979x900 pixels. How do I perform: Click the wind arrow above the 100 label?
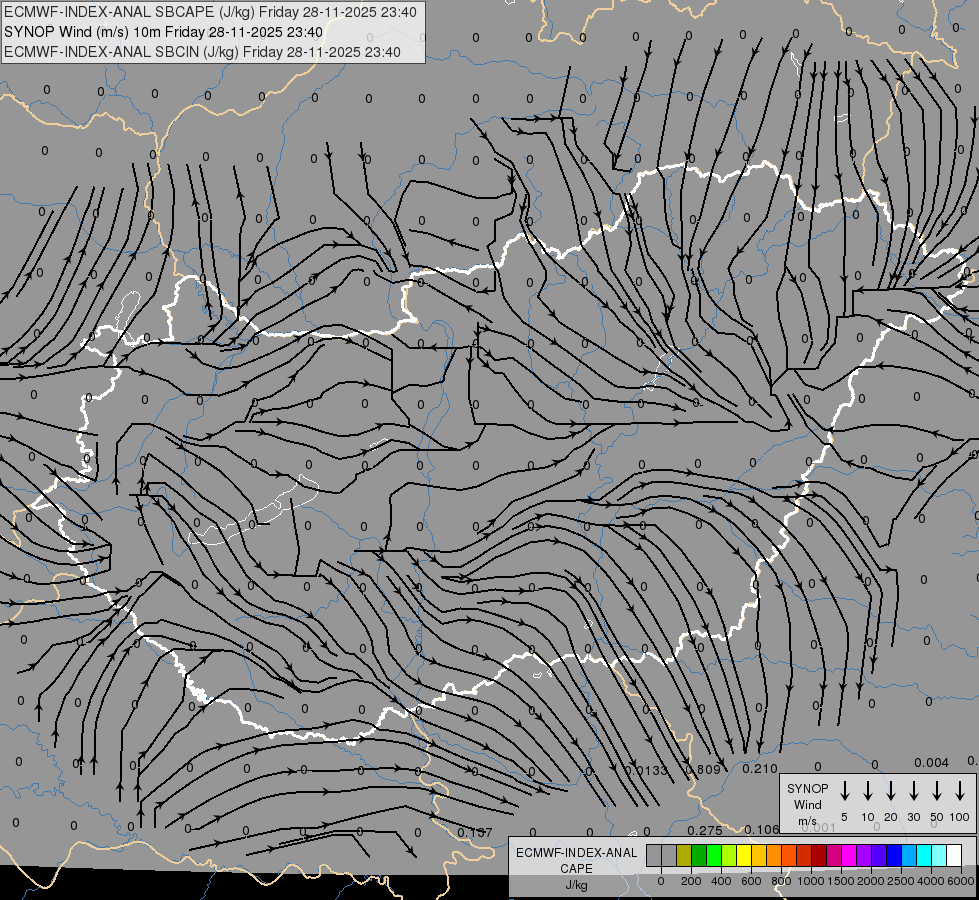960,791
